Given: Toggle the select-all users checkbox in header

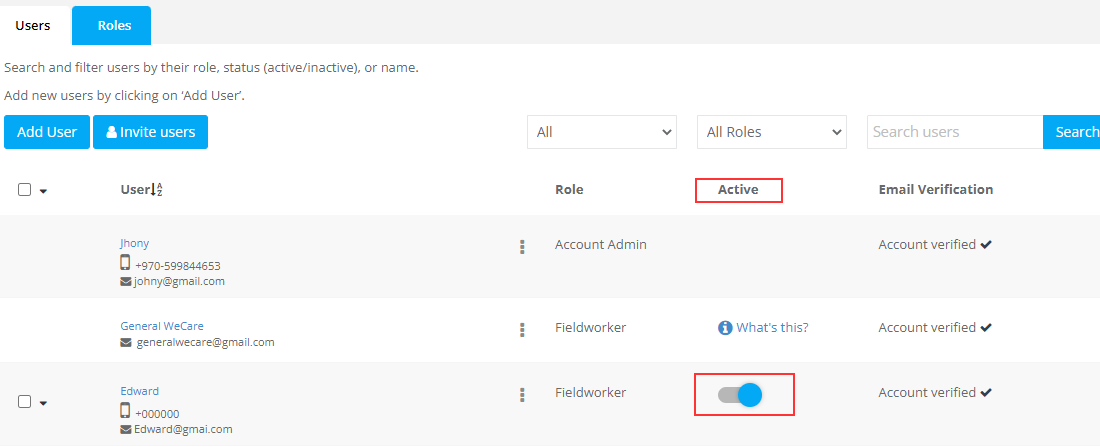Looking at the screenshot, I should pyautogui.click(x=25, y=190).
